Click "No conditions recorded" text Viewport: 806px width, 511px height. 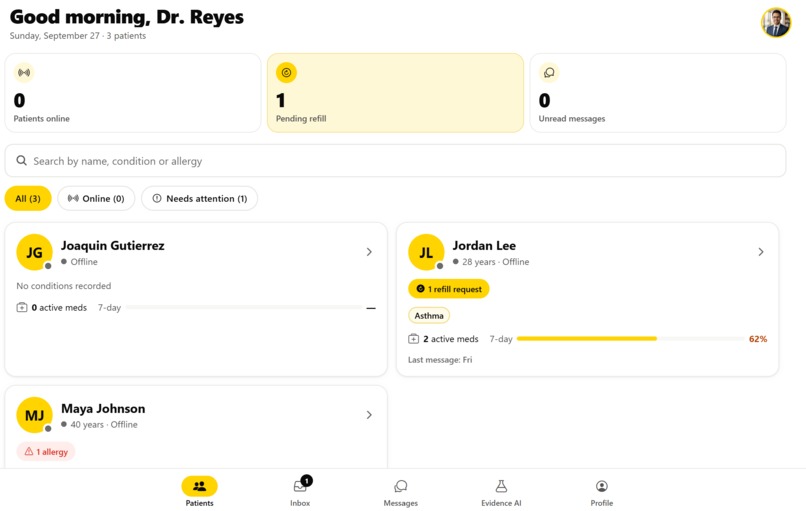64,286
